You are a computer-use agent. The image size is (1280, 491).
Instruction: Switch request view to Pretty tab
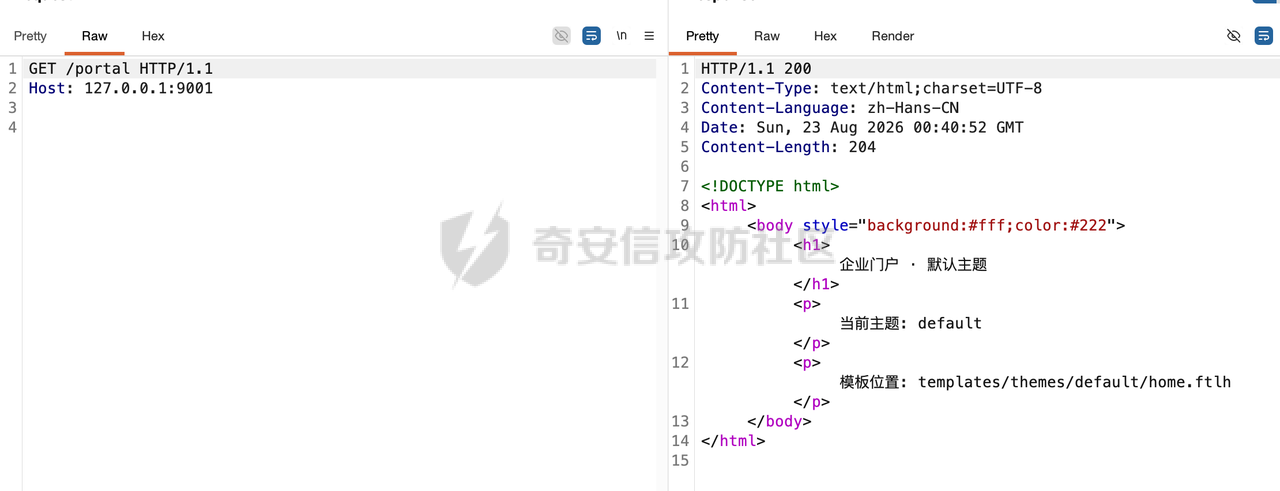click(x=30, y=36)
